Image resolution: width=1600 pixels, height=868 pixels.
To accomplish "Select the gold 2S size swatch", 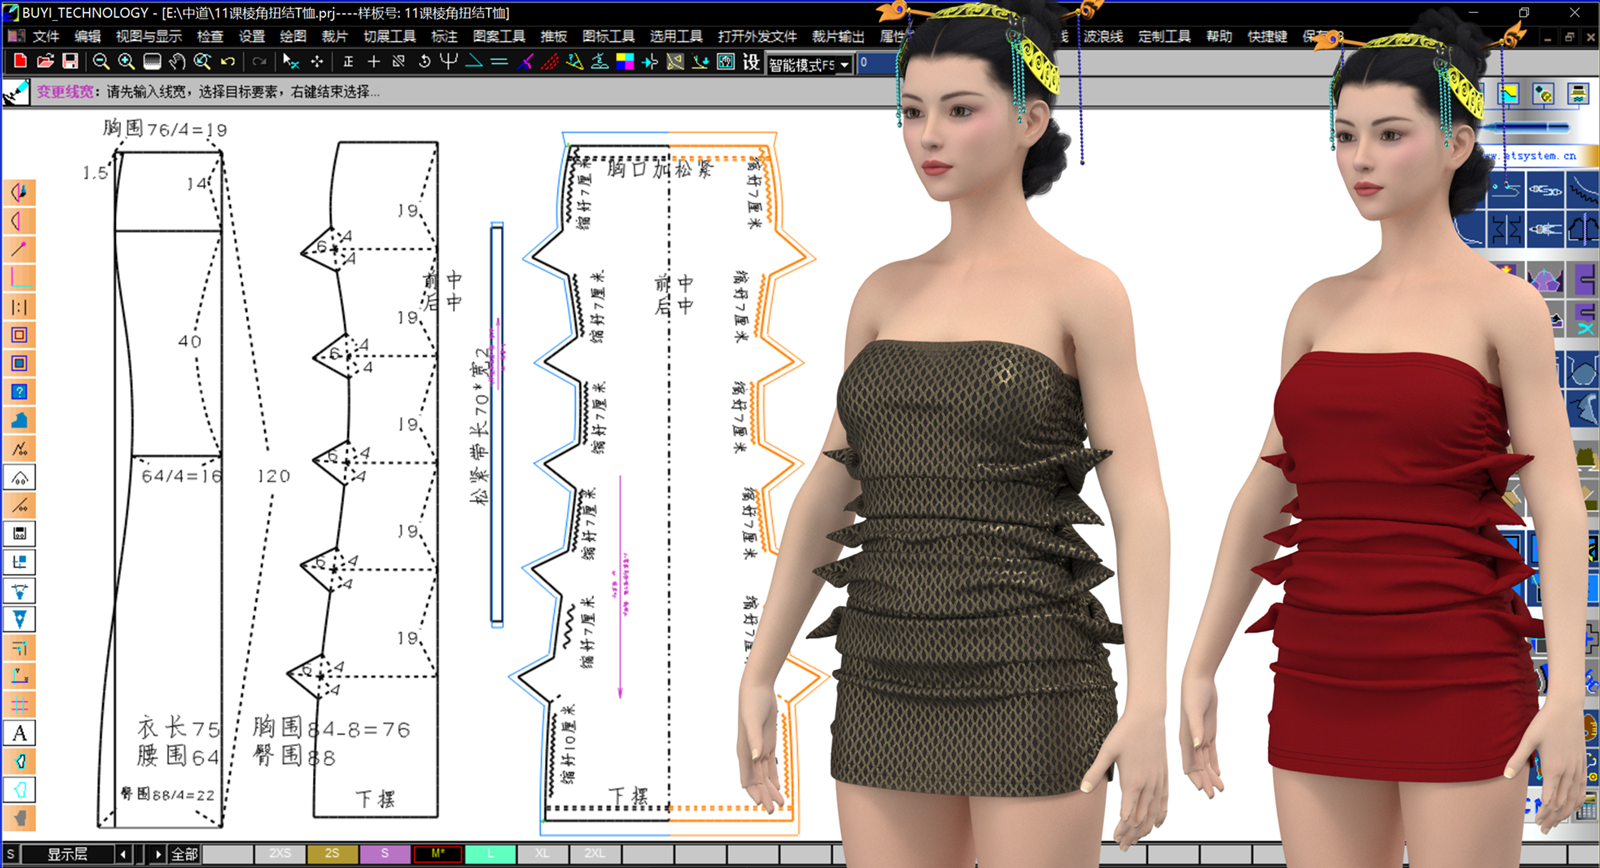I will pyautogui.click(x=332, y=854).
